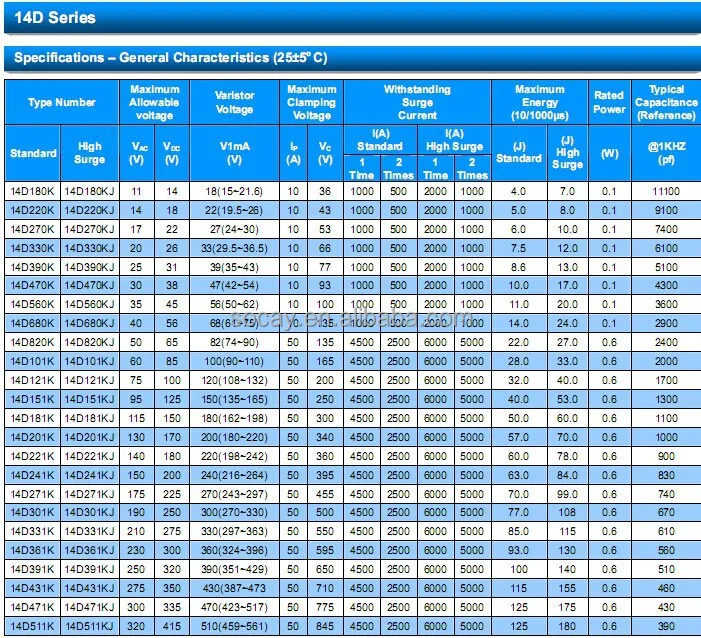Click the Maximum Clamping Voltage header

coord(311,102)
